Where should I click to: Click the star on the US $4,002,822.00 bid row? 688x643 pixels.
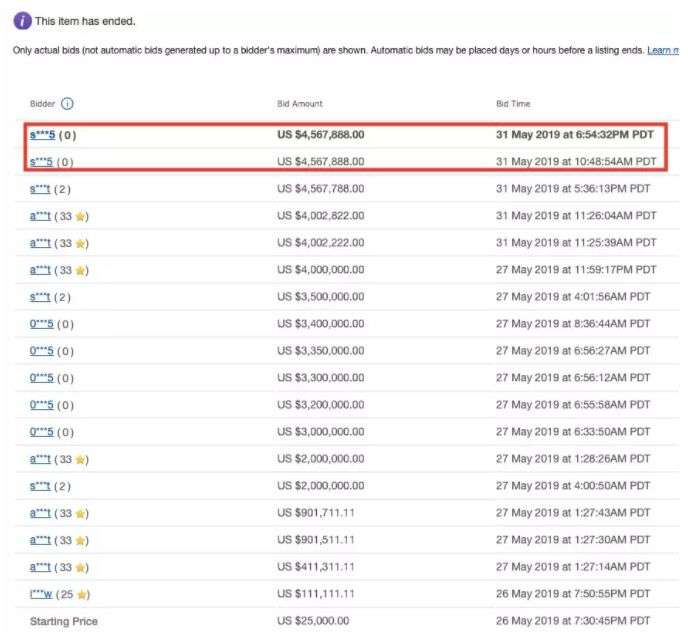(82, 215)
